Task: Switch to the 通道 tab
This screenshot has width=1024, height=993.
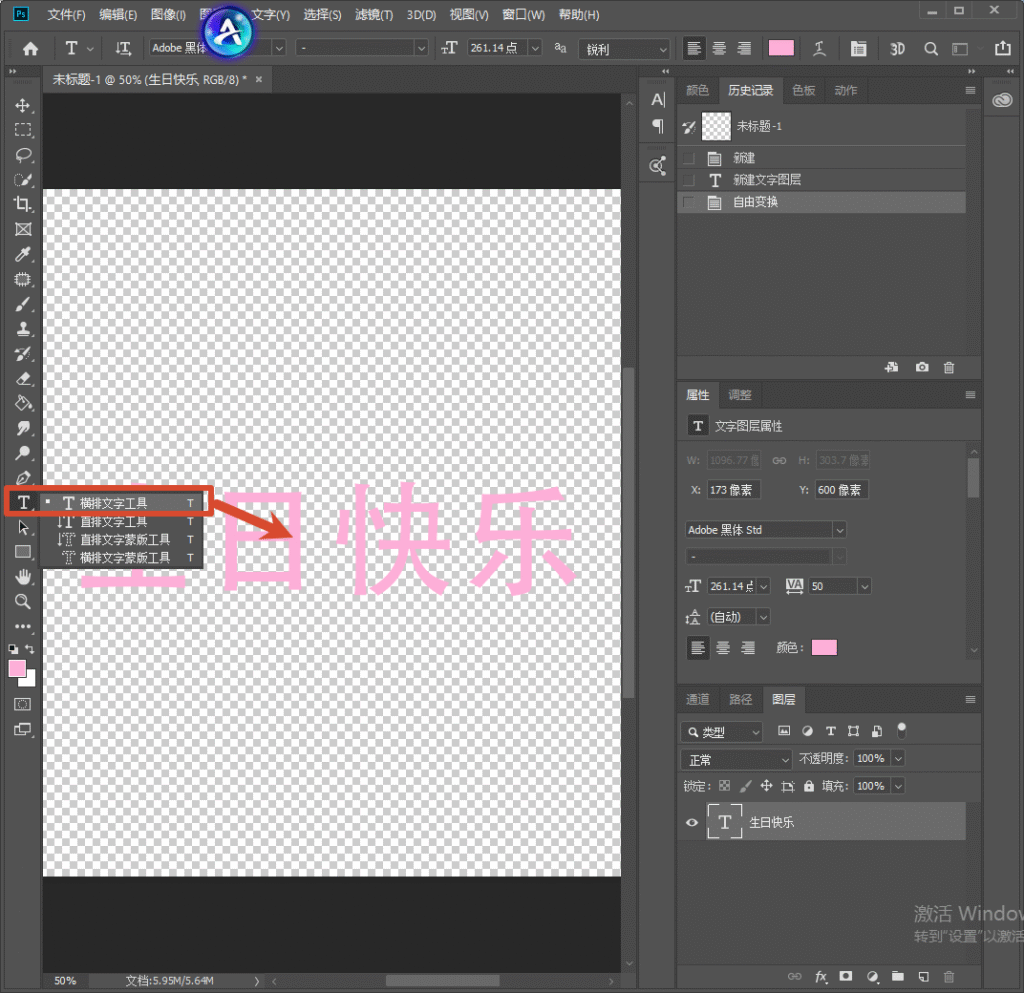Action: coord(697,699)
